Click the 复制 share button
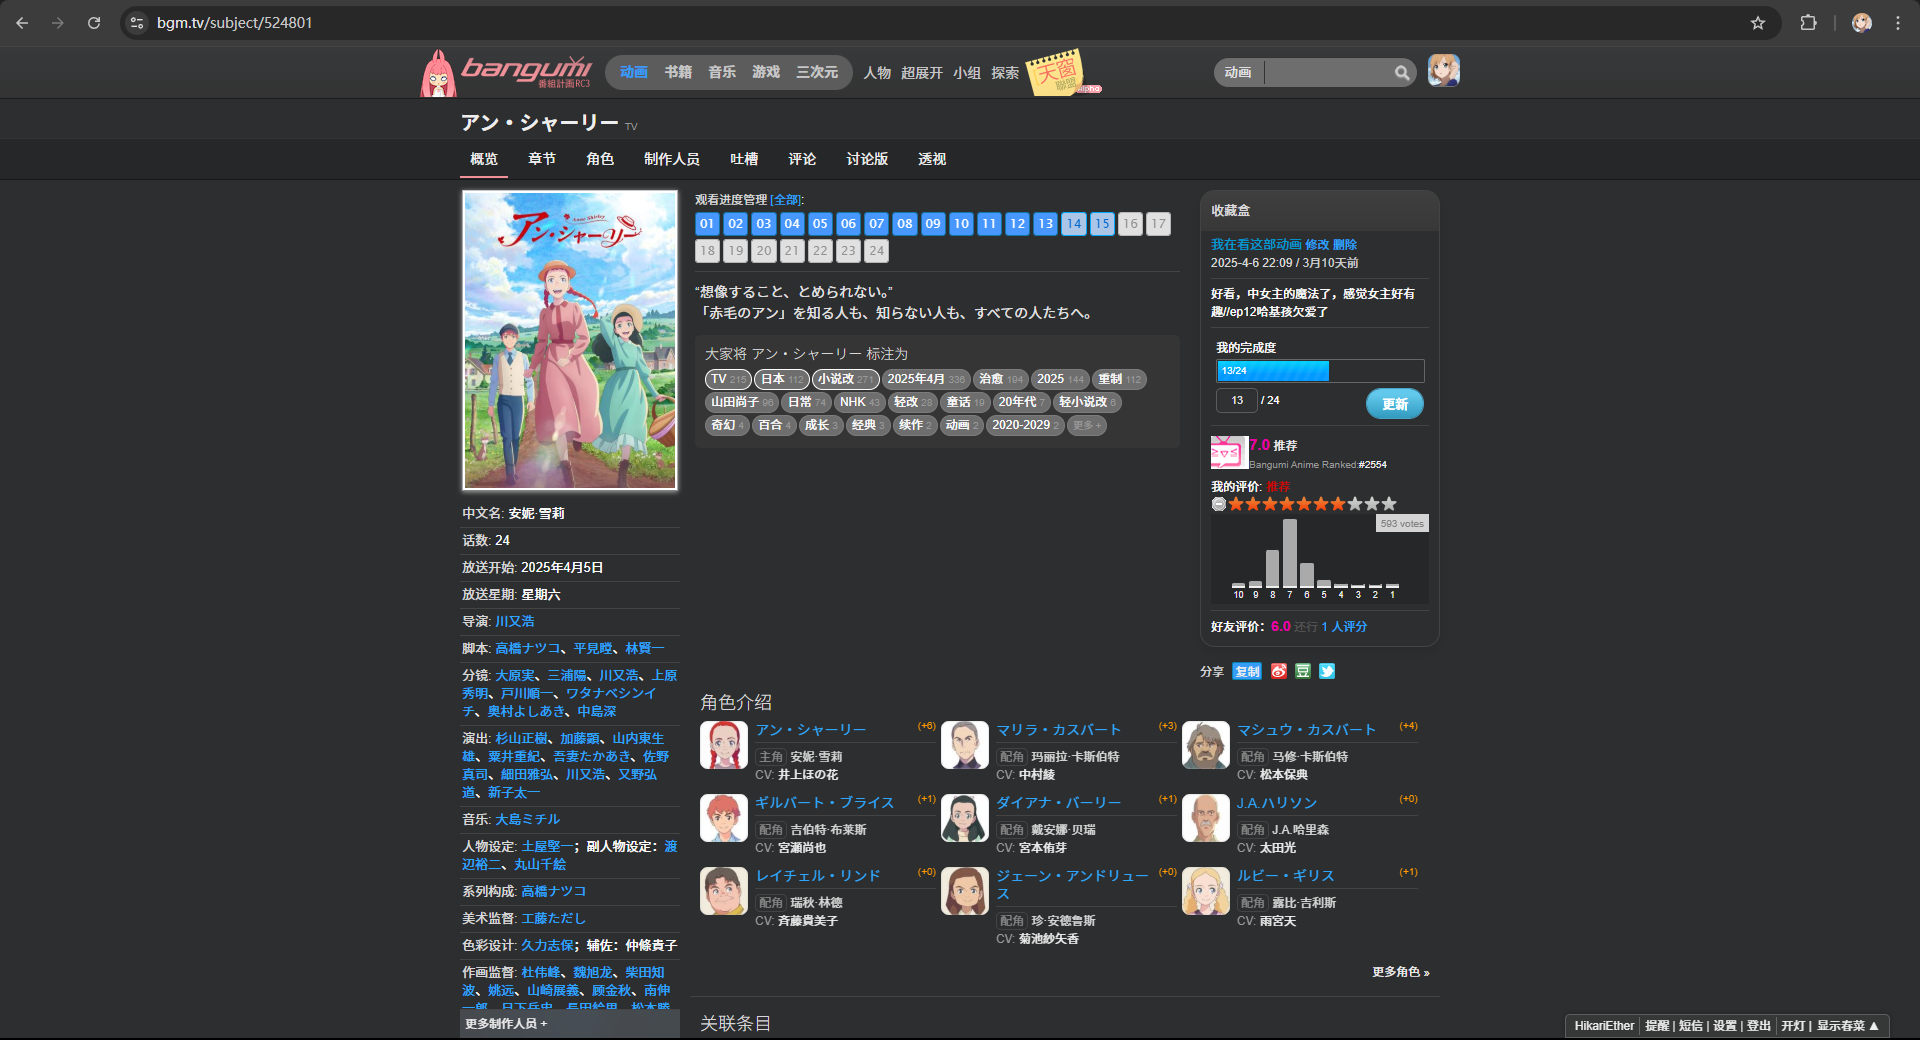 click(x=1247, y=671)
